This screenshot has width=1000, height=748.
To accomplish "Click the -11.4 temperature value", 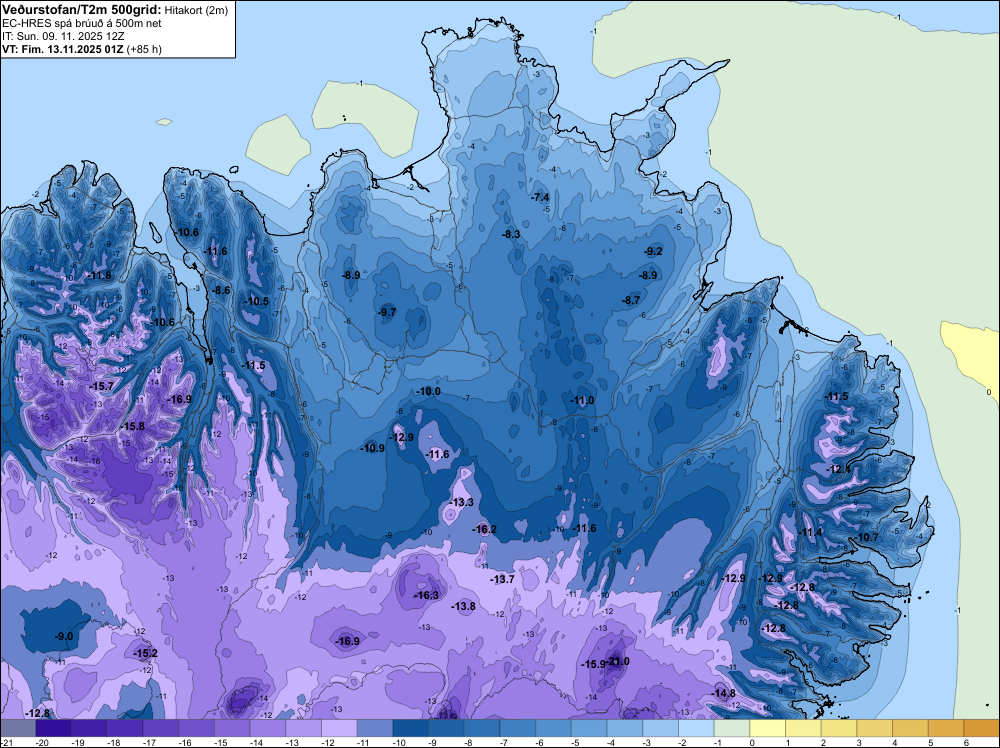I will click(811, 532).
